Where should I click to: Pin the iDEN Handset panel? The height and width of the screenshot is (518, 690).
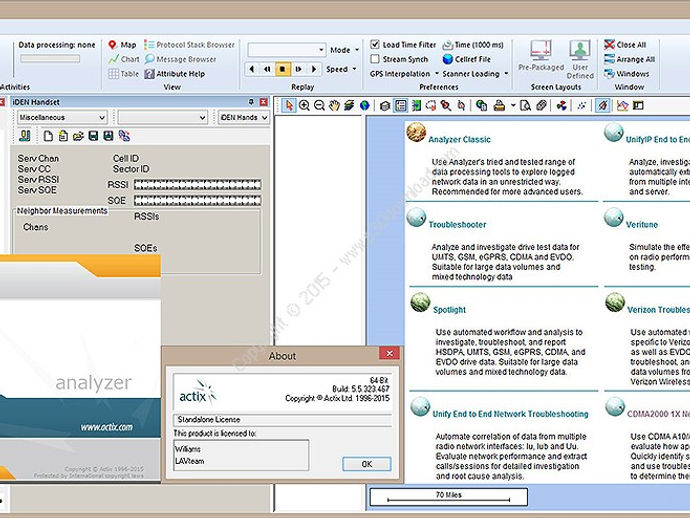251,102
